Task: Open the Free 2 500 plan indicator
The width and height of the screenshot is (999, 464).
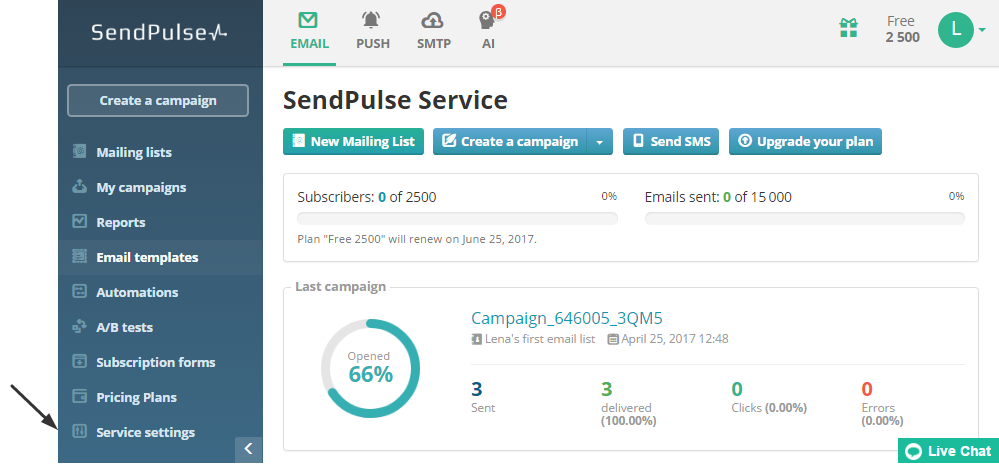Action: pos(902,29)
